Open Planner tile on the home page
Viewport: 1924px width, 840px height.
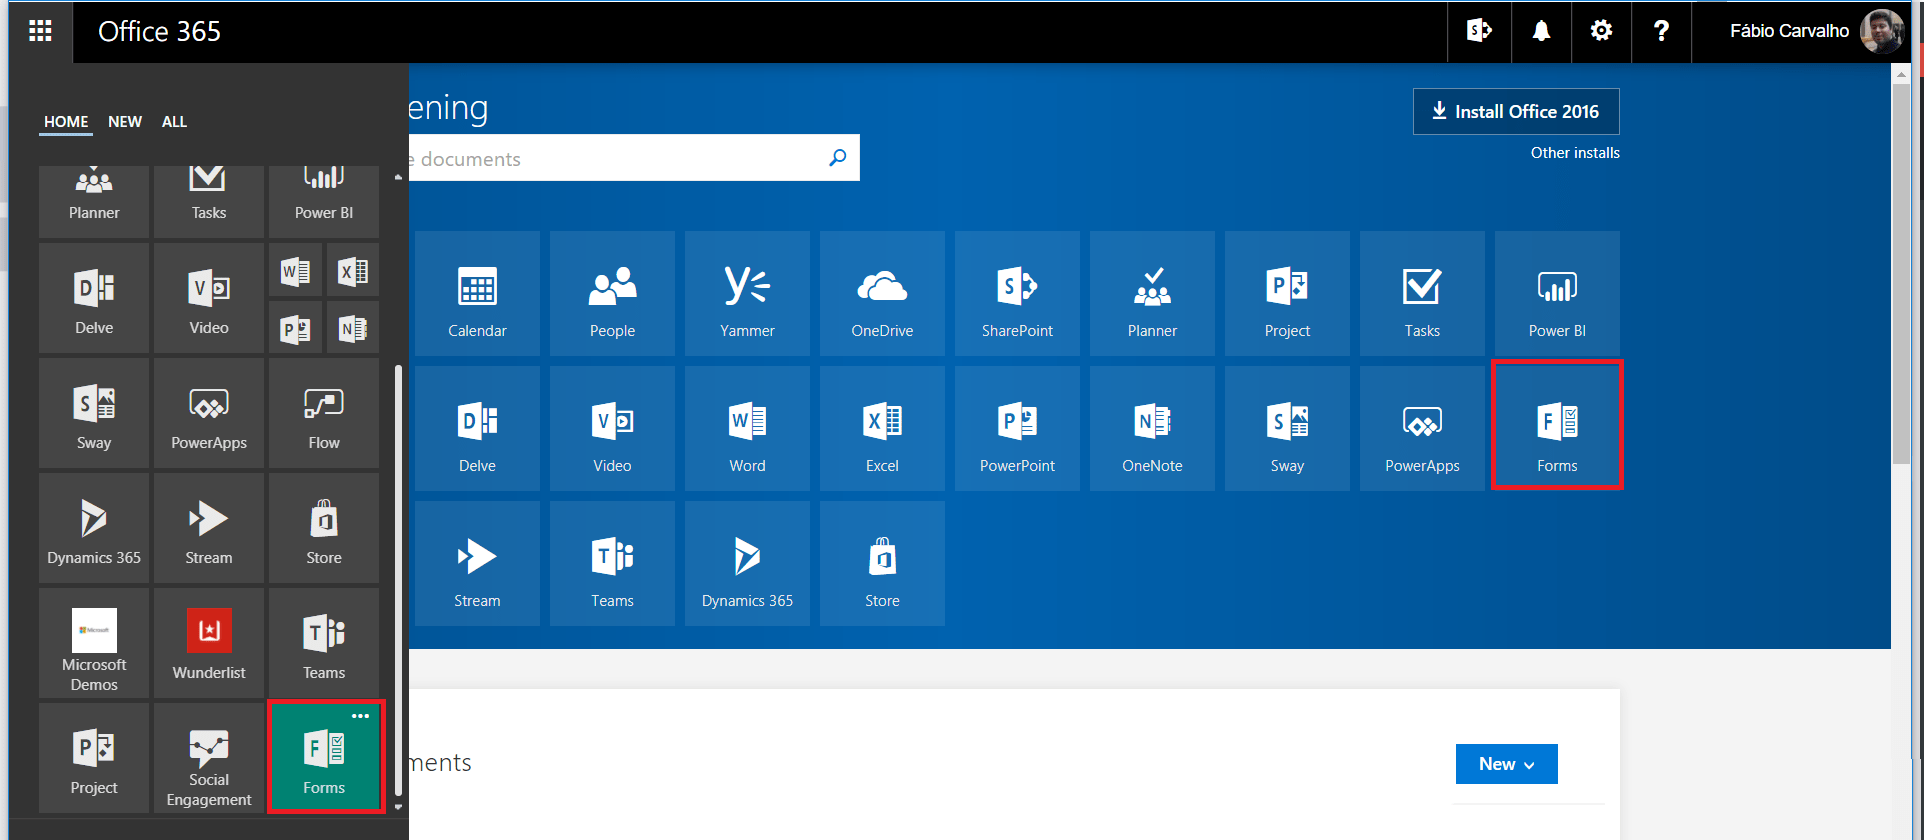[x=1152, y=293]
